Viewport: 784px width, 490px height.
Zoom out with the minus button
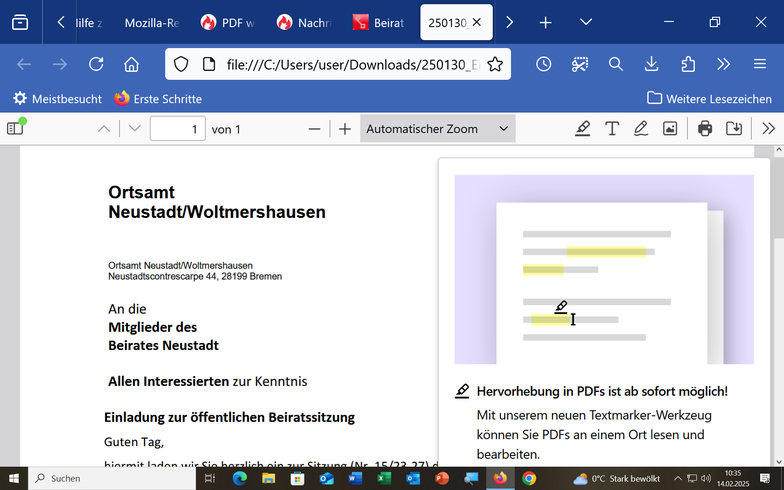coord(315,128)
